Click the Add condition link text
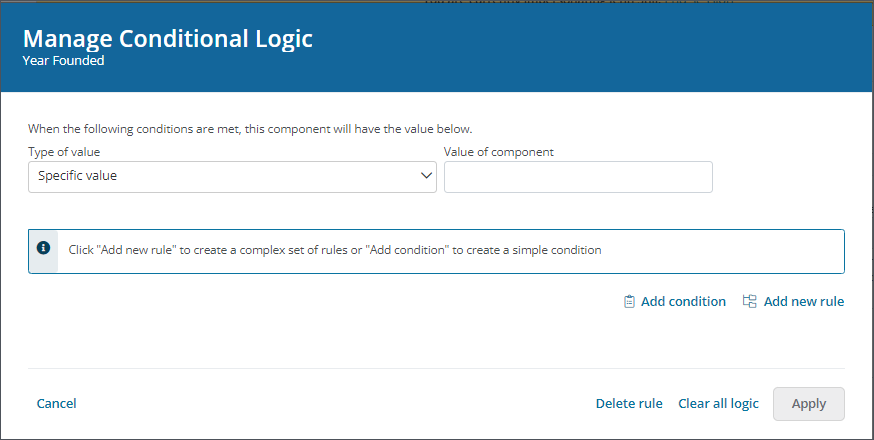The height and width of the screenshot is (440, 874). (x=683, y=301)
